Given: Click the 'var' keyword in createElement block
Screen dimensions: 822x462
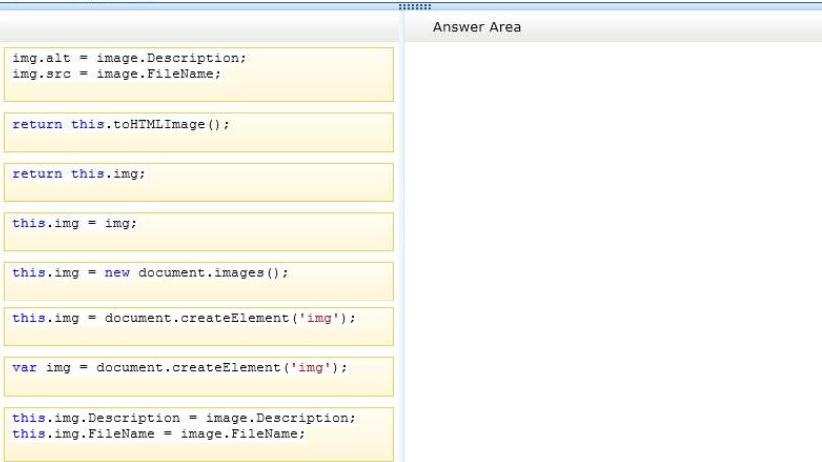Looking at the screenshot, I should [x=25, y=368].
